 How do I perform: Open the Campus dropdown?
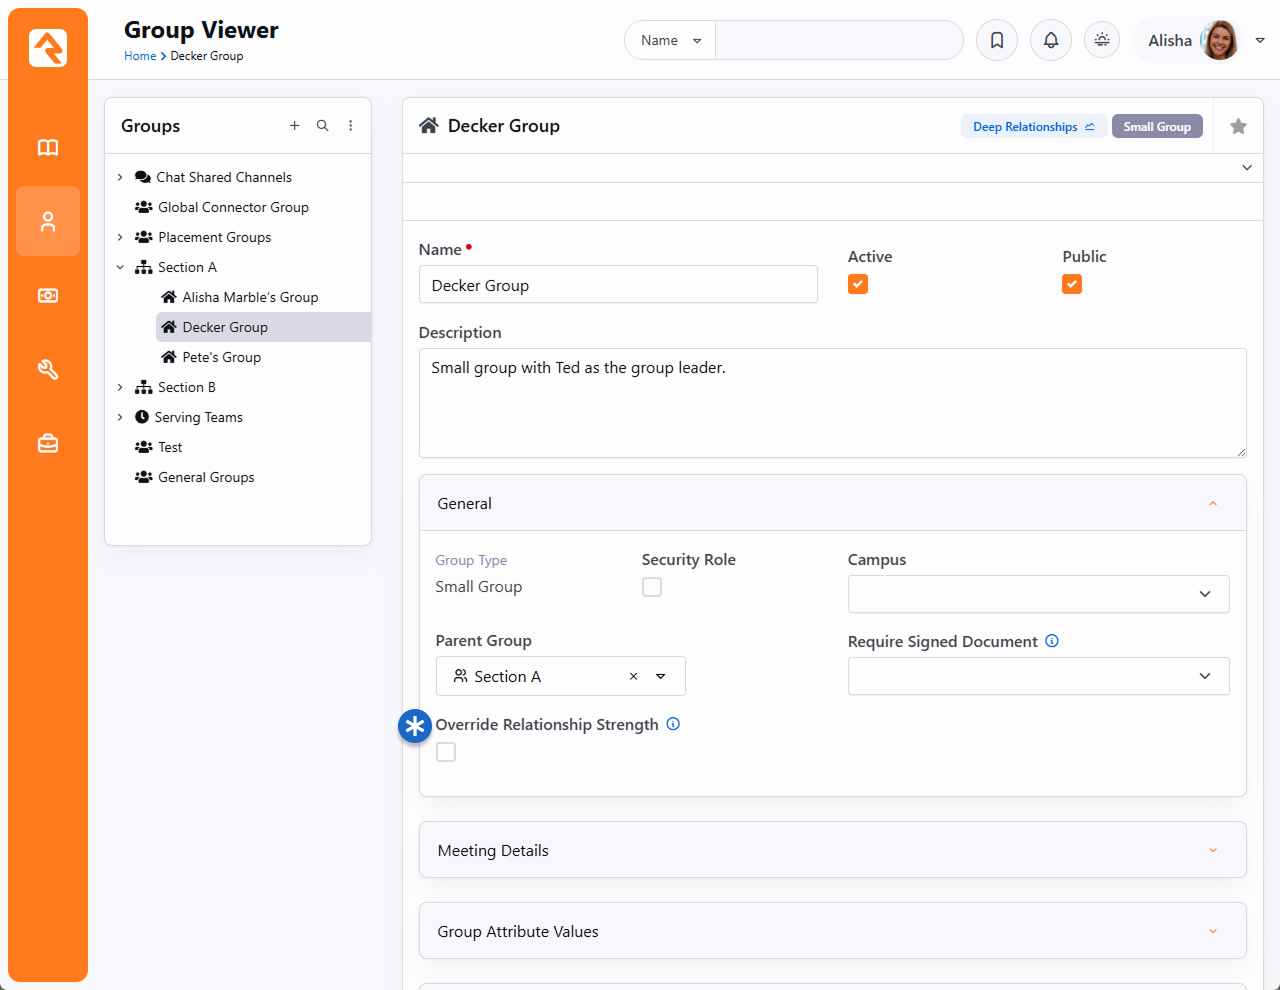pyautogui.click(x=1038, y=594)
